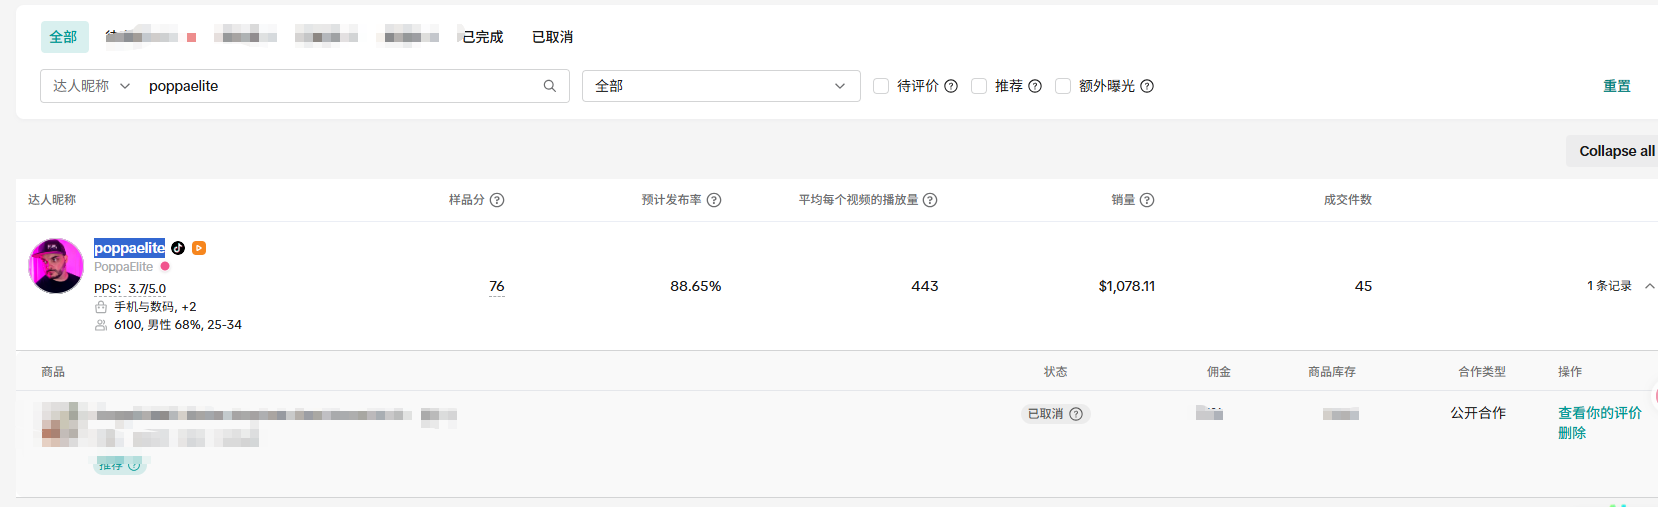Collapse the 1 条记录 row expander
This screenshot has height=507, width=1658.
1649,286
